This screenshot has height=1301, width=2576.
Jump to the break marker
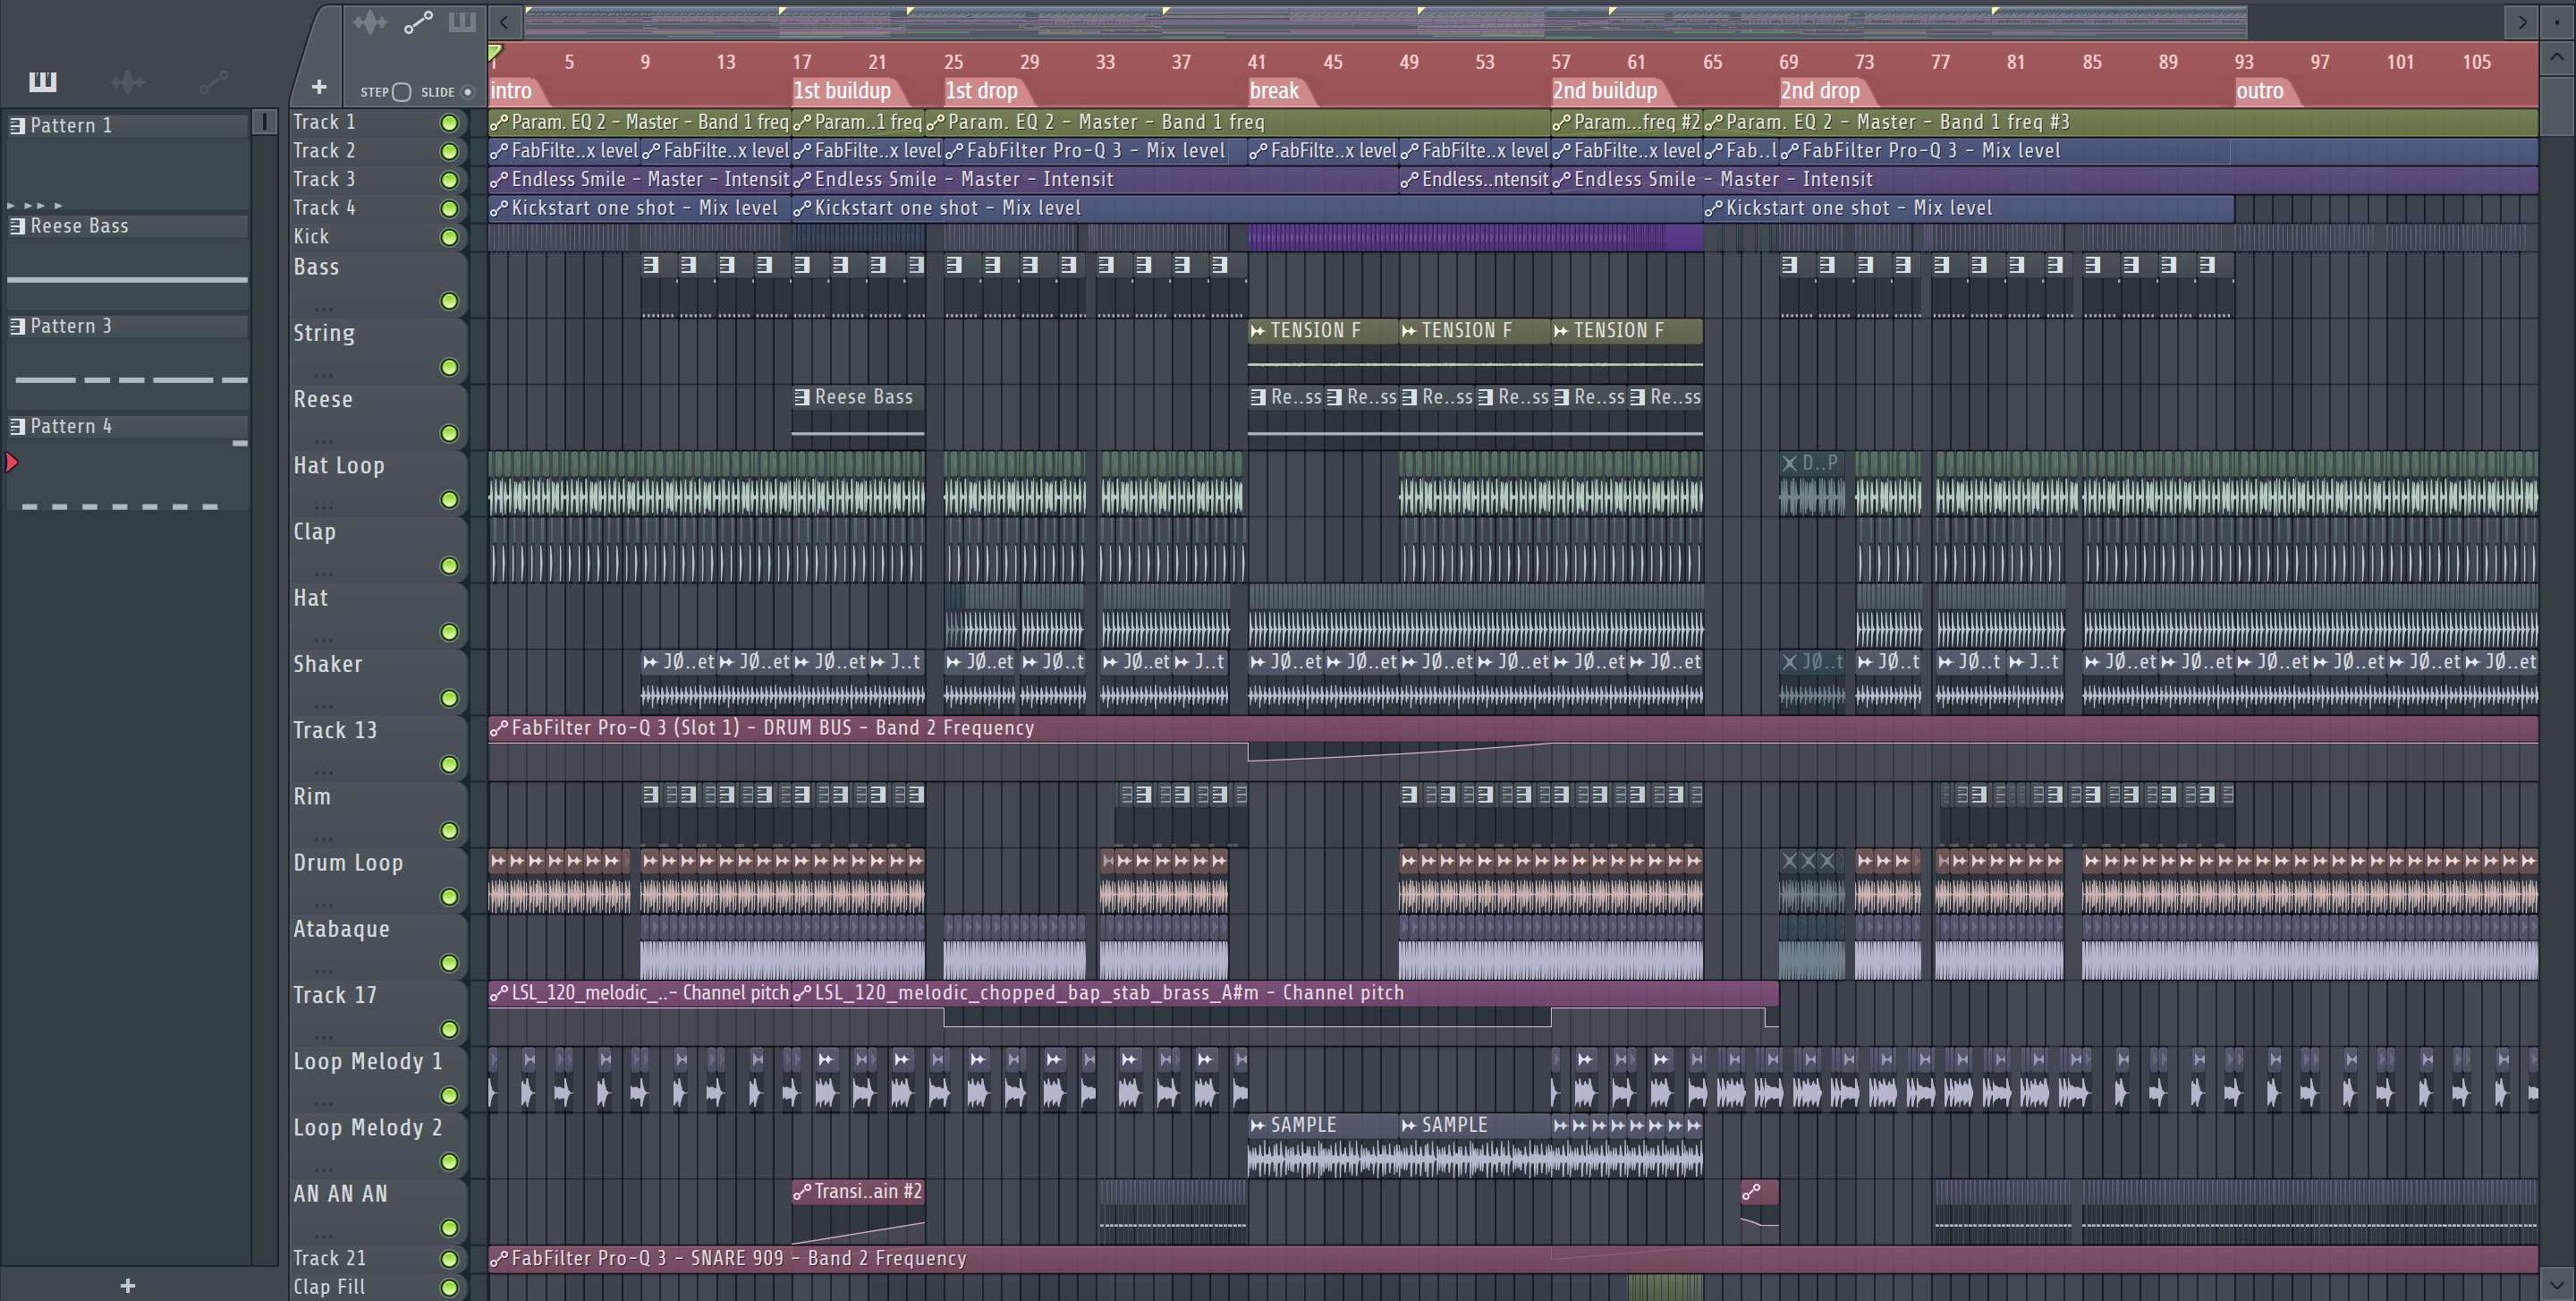click(1274, 92)
